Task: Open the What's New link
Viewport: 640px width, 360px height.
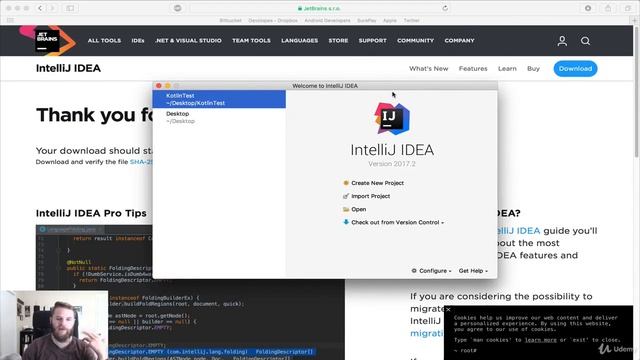Action: (429, 69)
